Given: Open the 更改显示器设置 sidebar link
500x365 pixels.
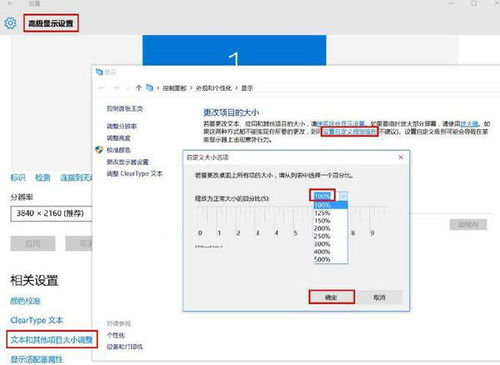Looking at the screenshot, I should (128, 162).
